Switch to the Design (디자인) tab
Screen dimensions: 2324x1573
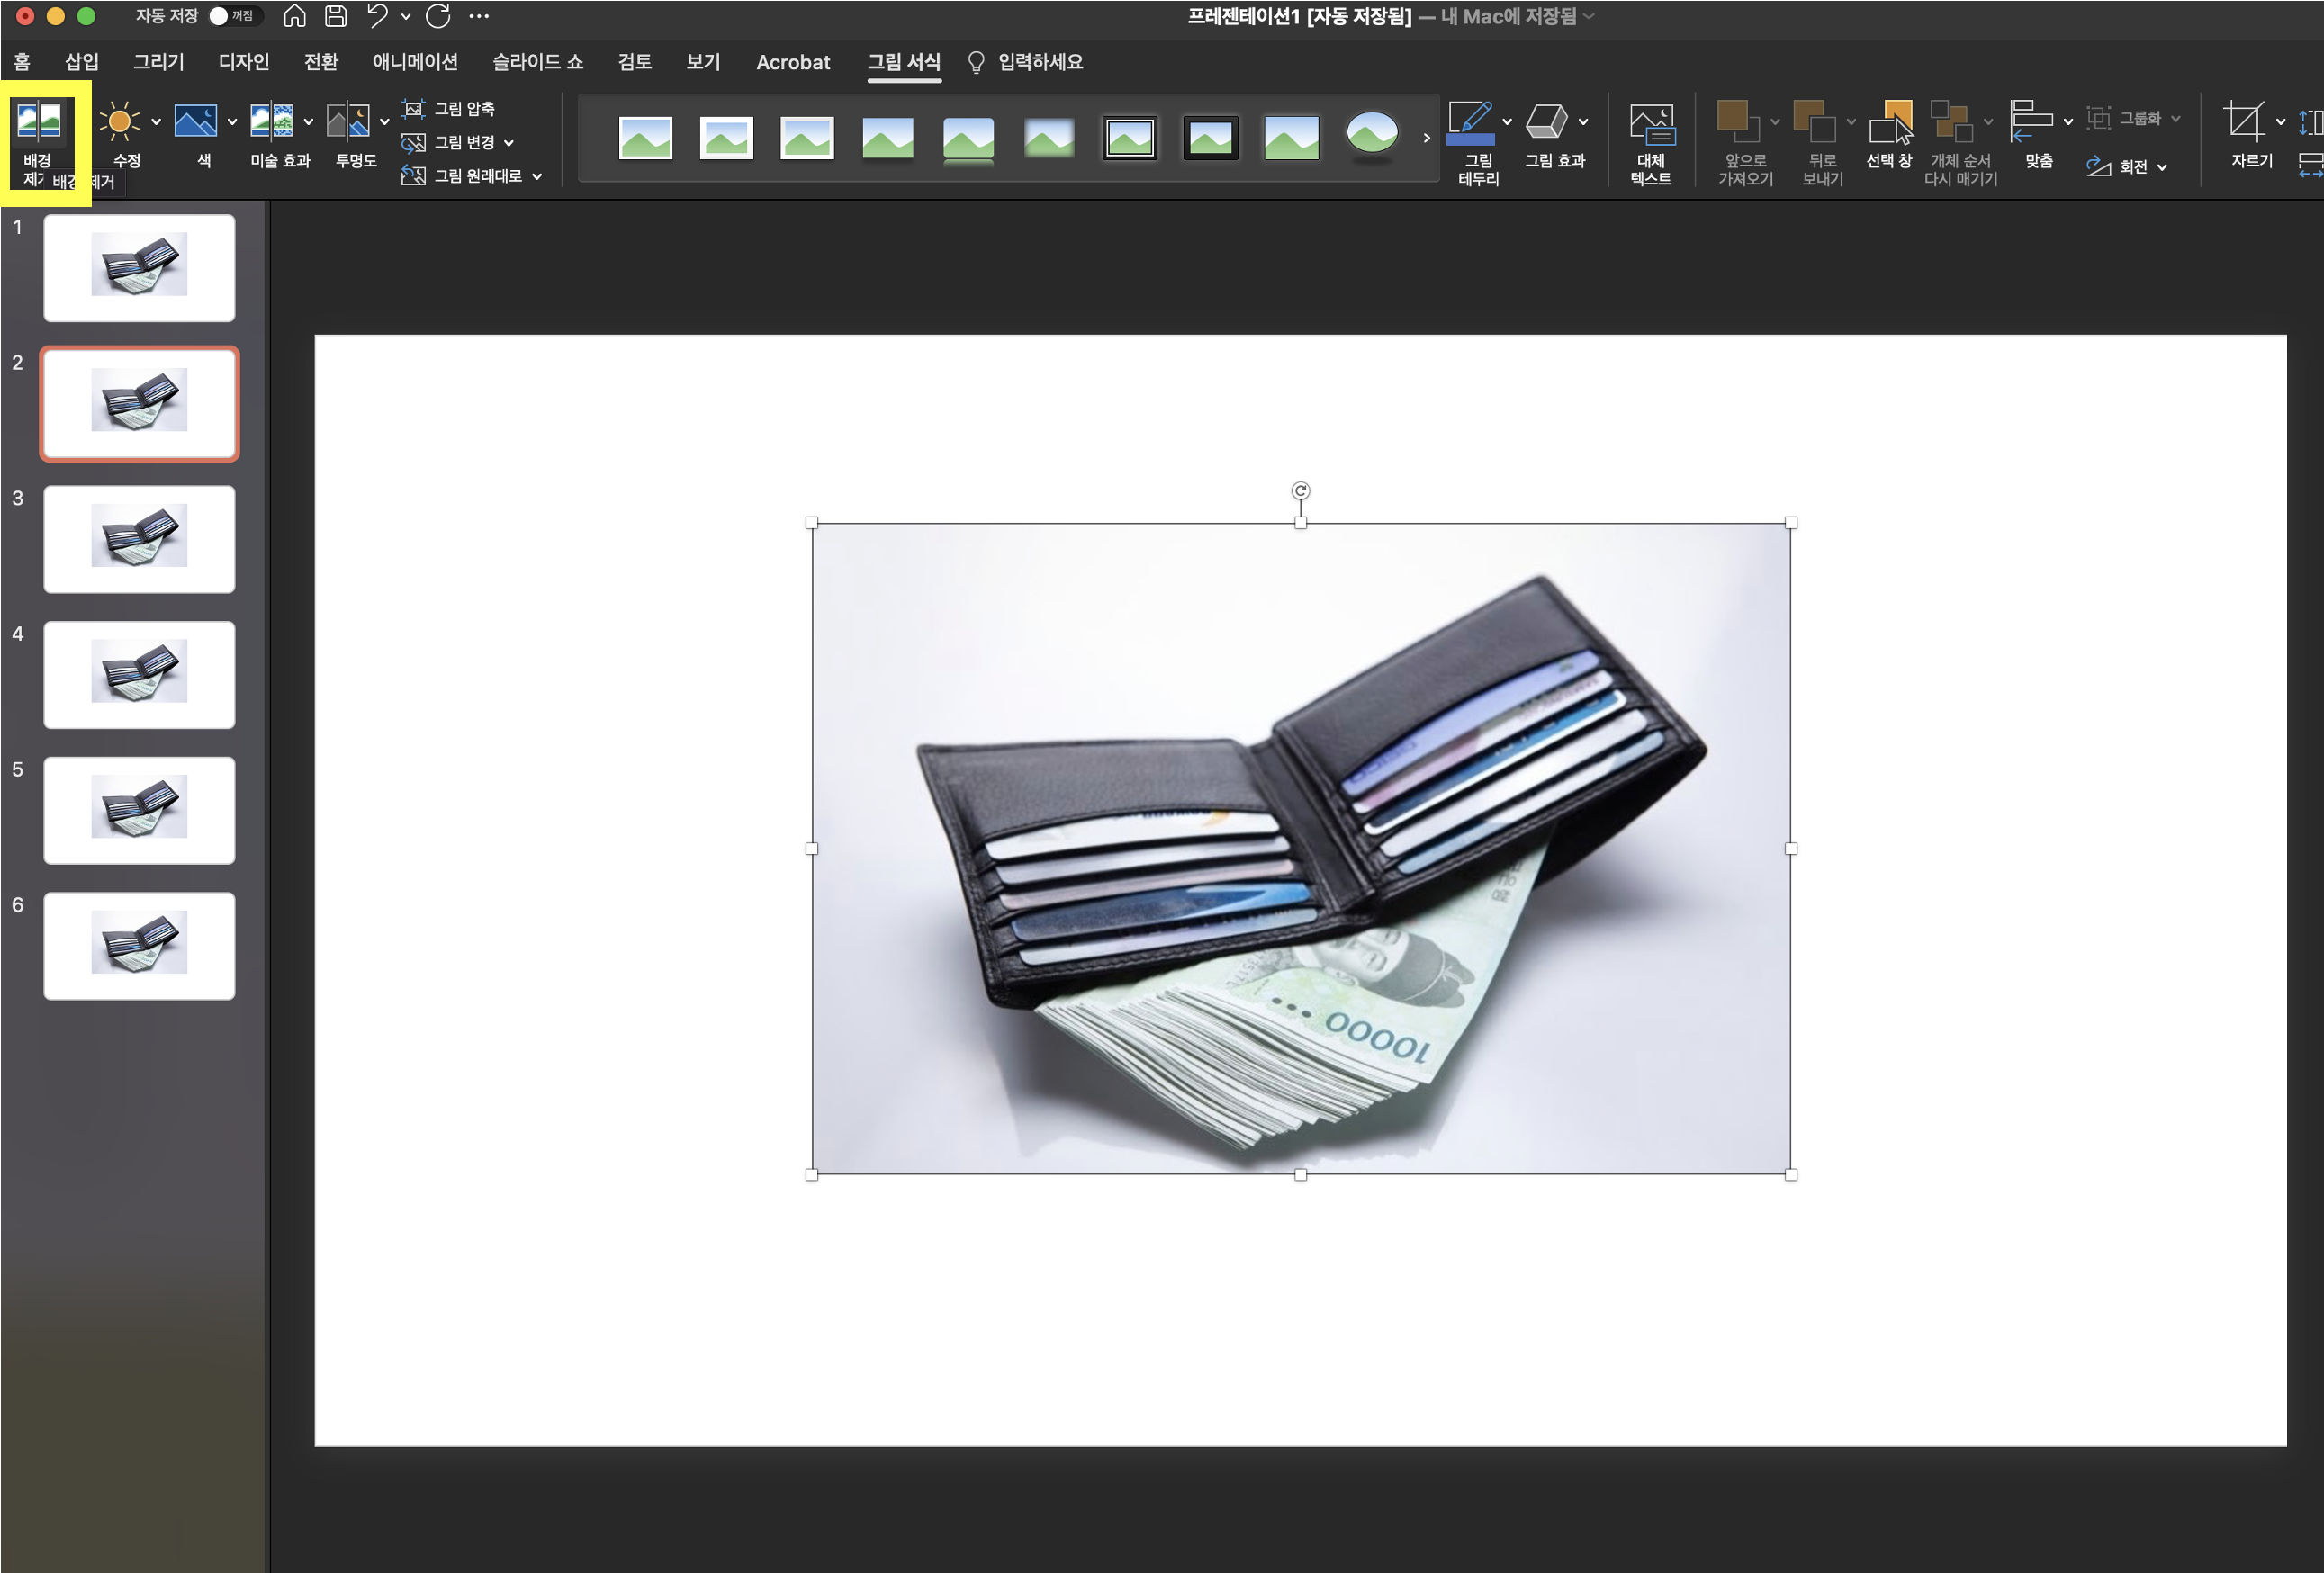pos(243,62)
